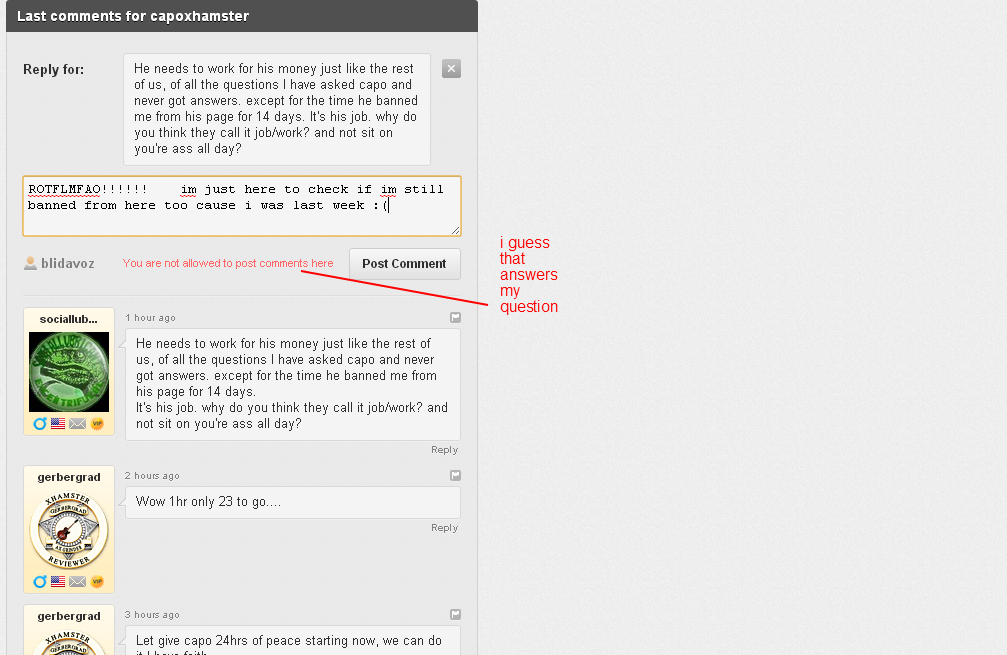Reply to gerbergrad's 'Wow 1hr only' comment
This screenshot has width=1007, height=655.
point(444,528)
